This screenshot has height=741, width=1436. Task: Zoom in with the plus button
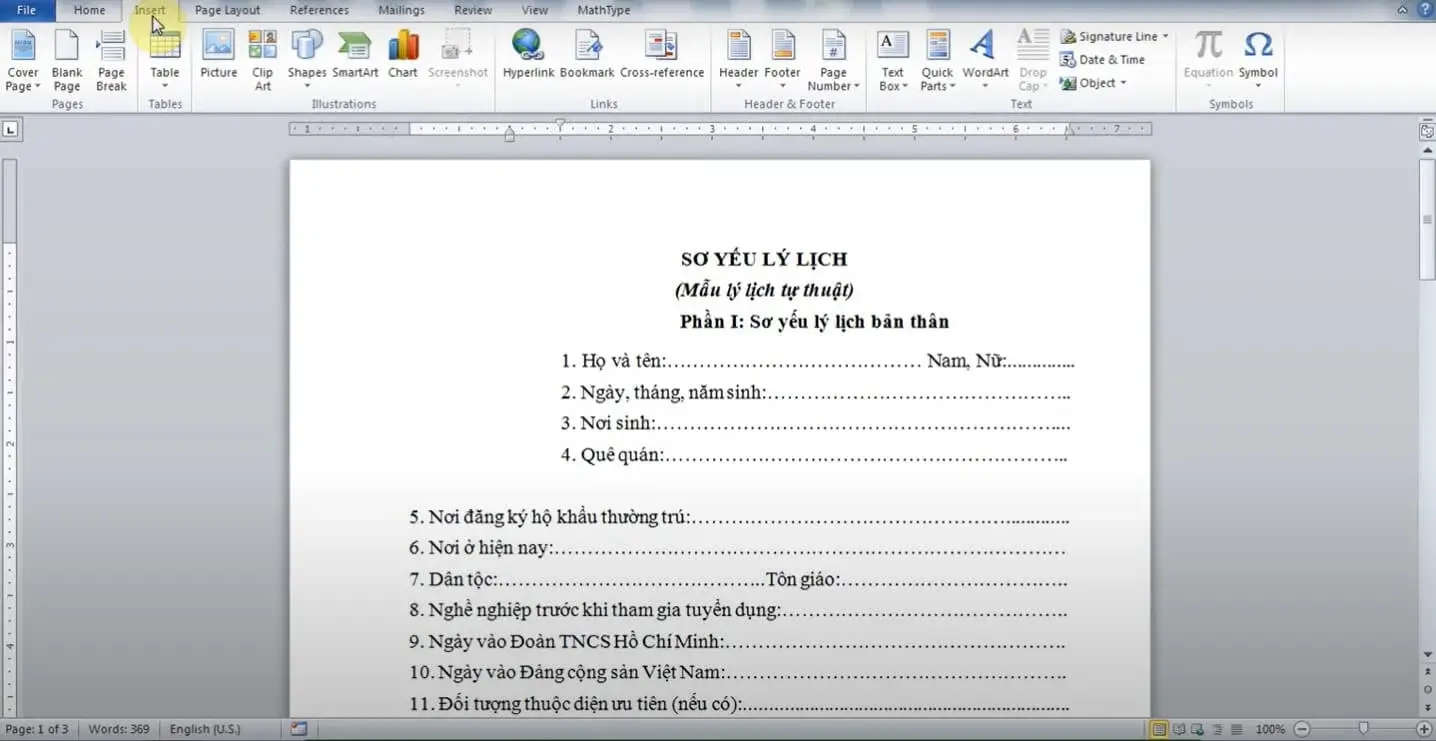tap(1424, 729)
